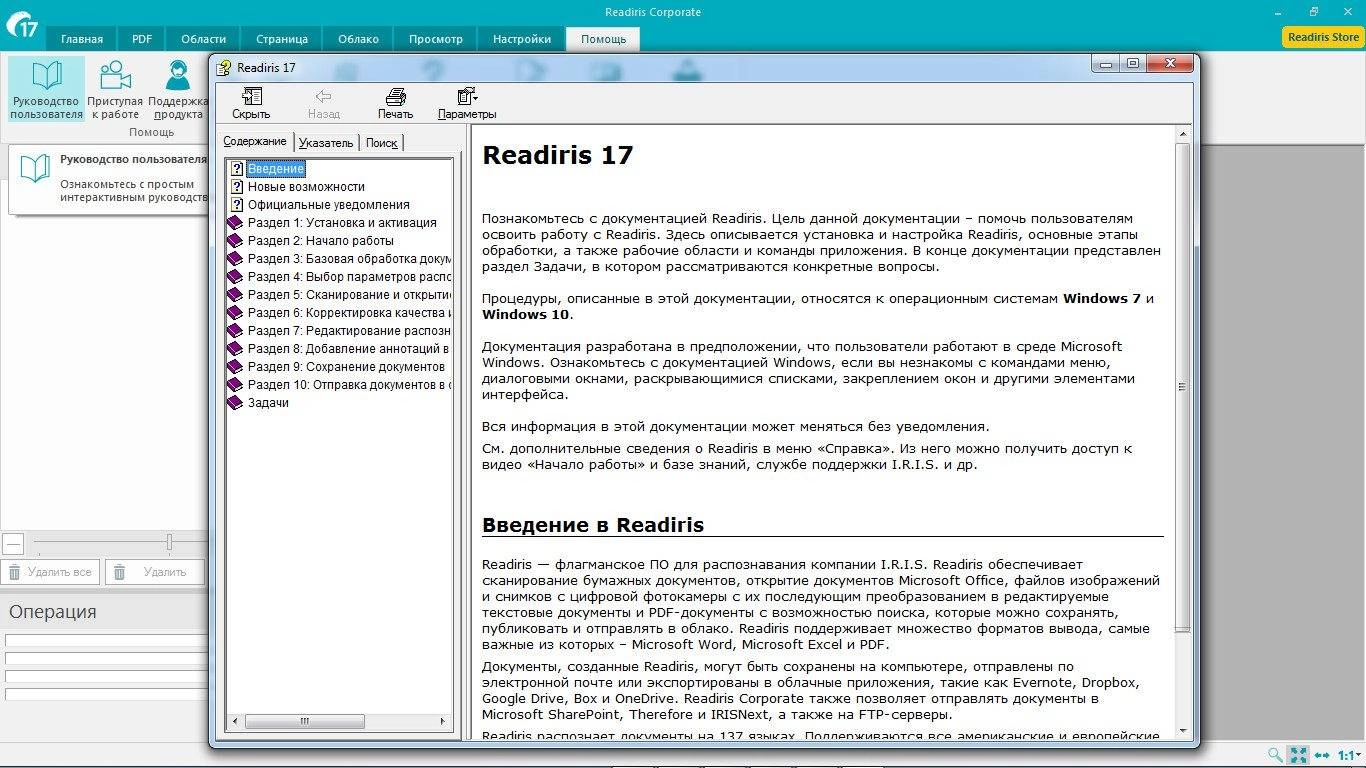Switch to the Настройки ribbon tab

522,39
